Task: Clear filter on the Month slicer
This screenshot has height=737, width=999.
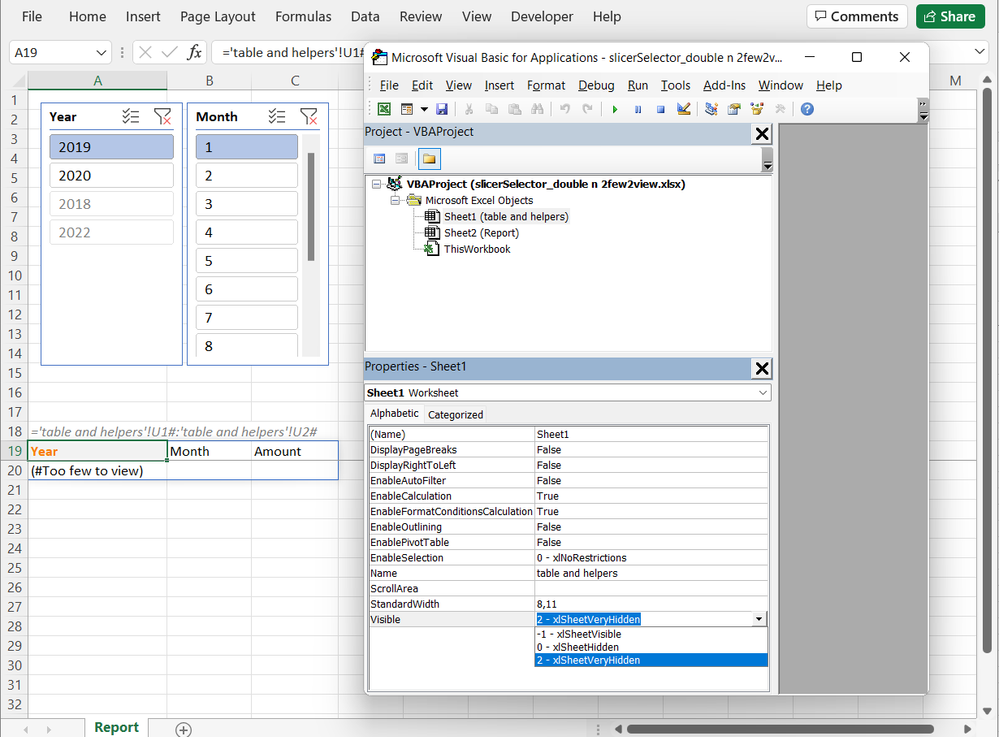Action: 308,117
